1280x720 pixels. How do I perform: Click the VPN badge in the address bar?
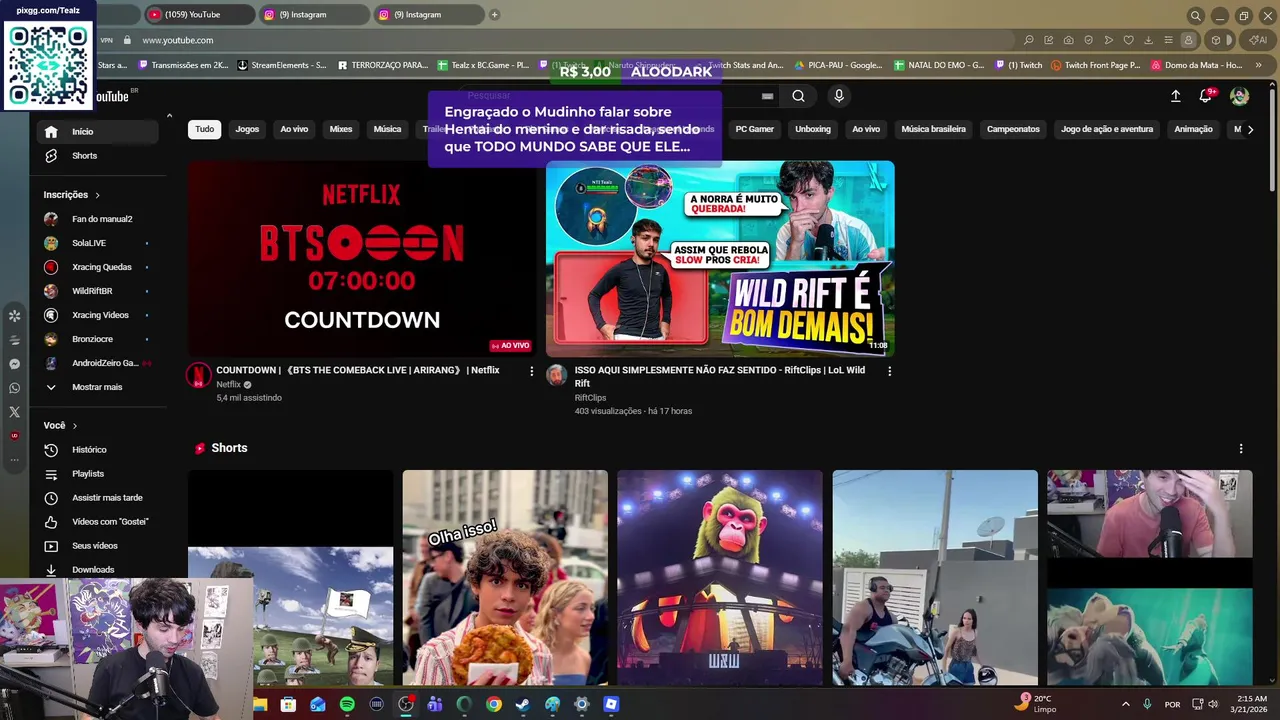106,40
